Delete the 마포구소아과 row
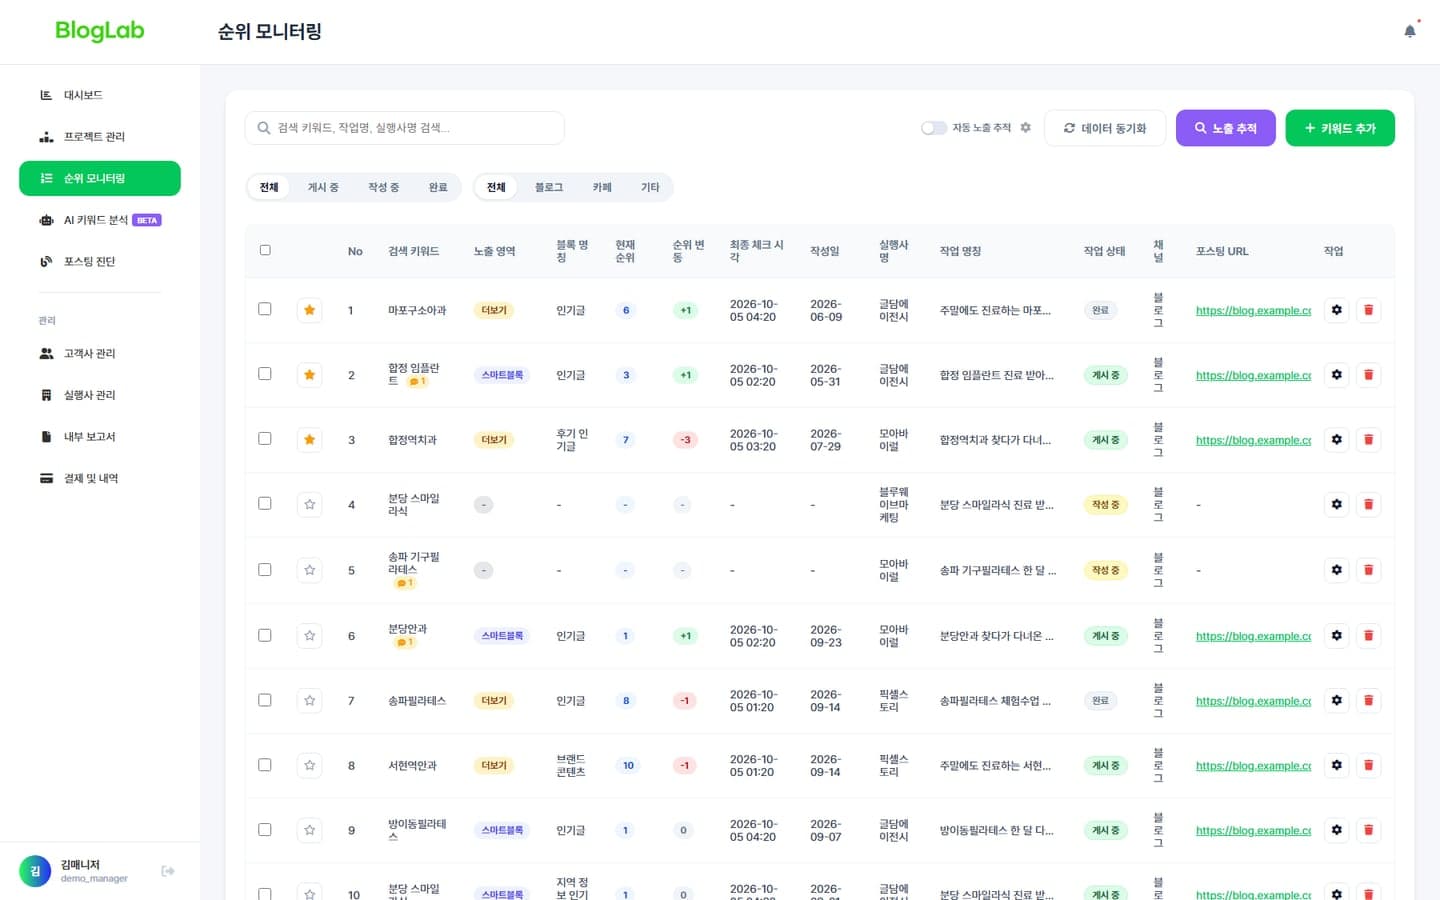 (x=1369, y=310)
